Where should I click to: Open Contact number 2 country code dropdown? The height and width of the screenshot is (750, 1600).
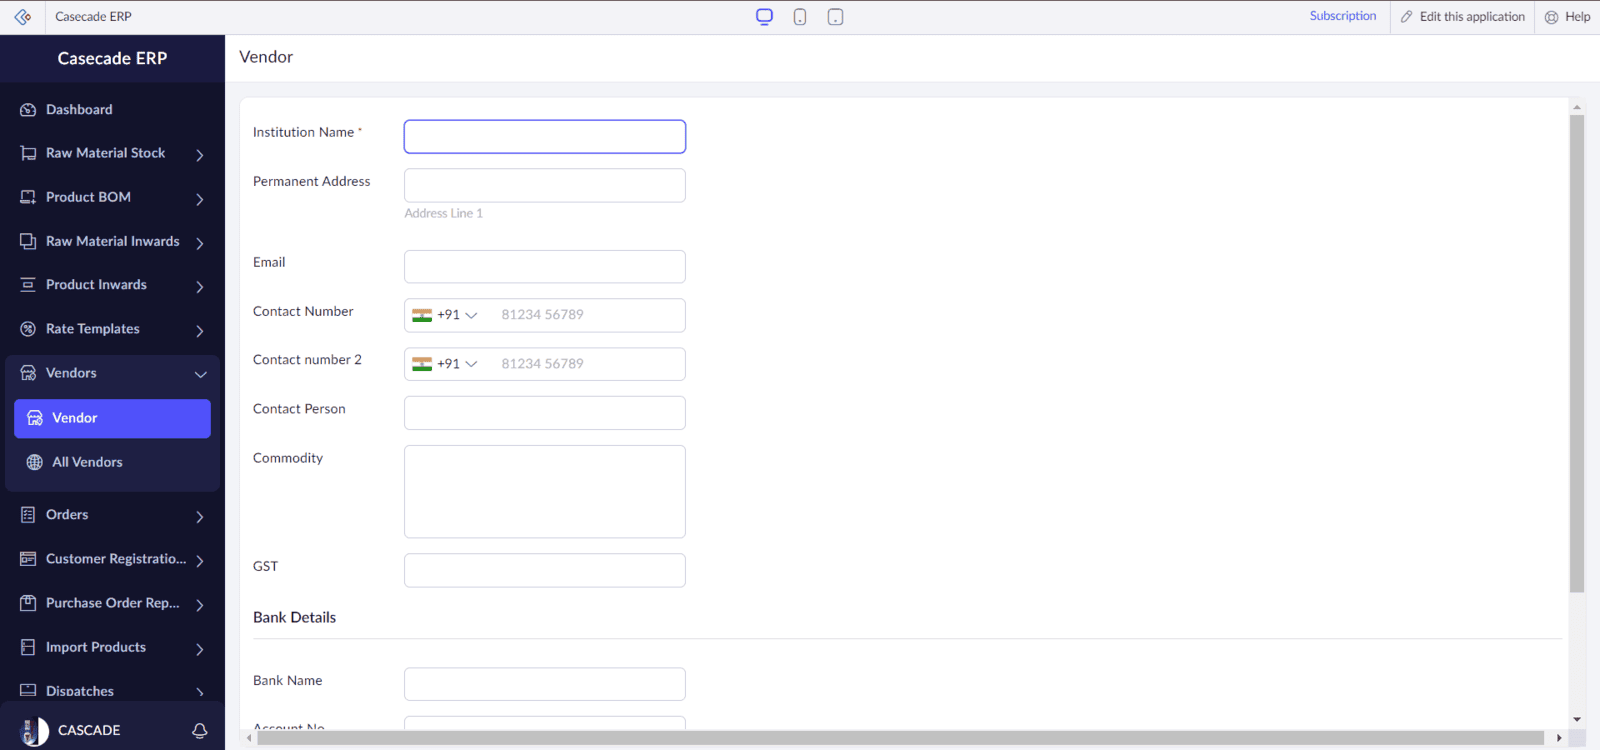point(446,364)
